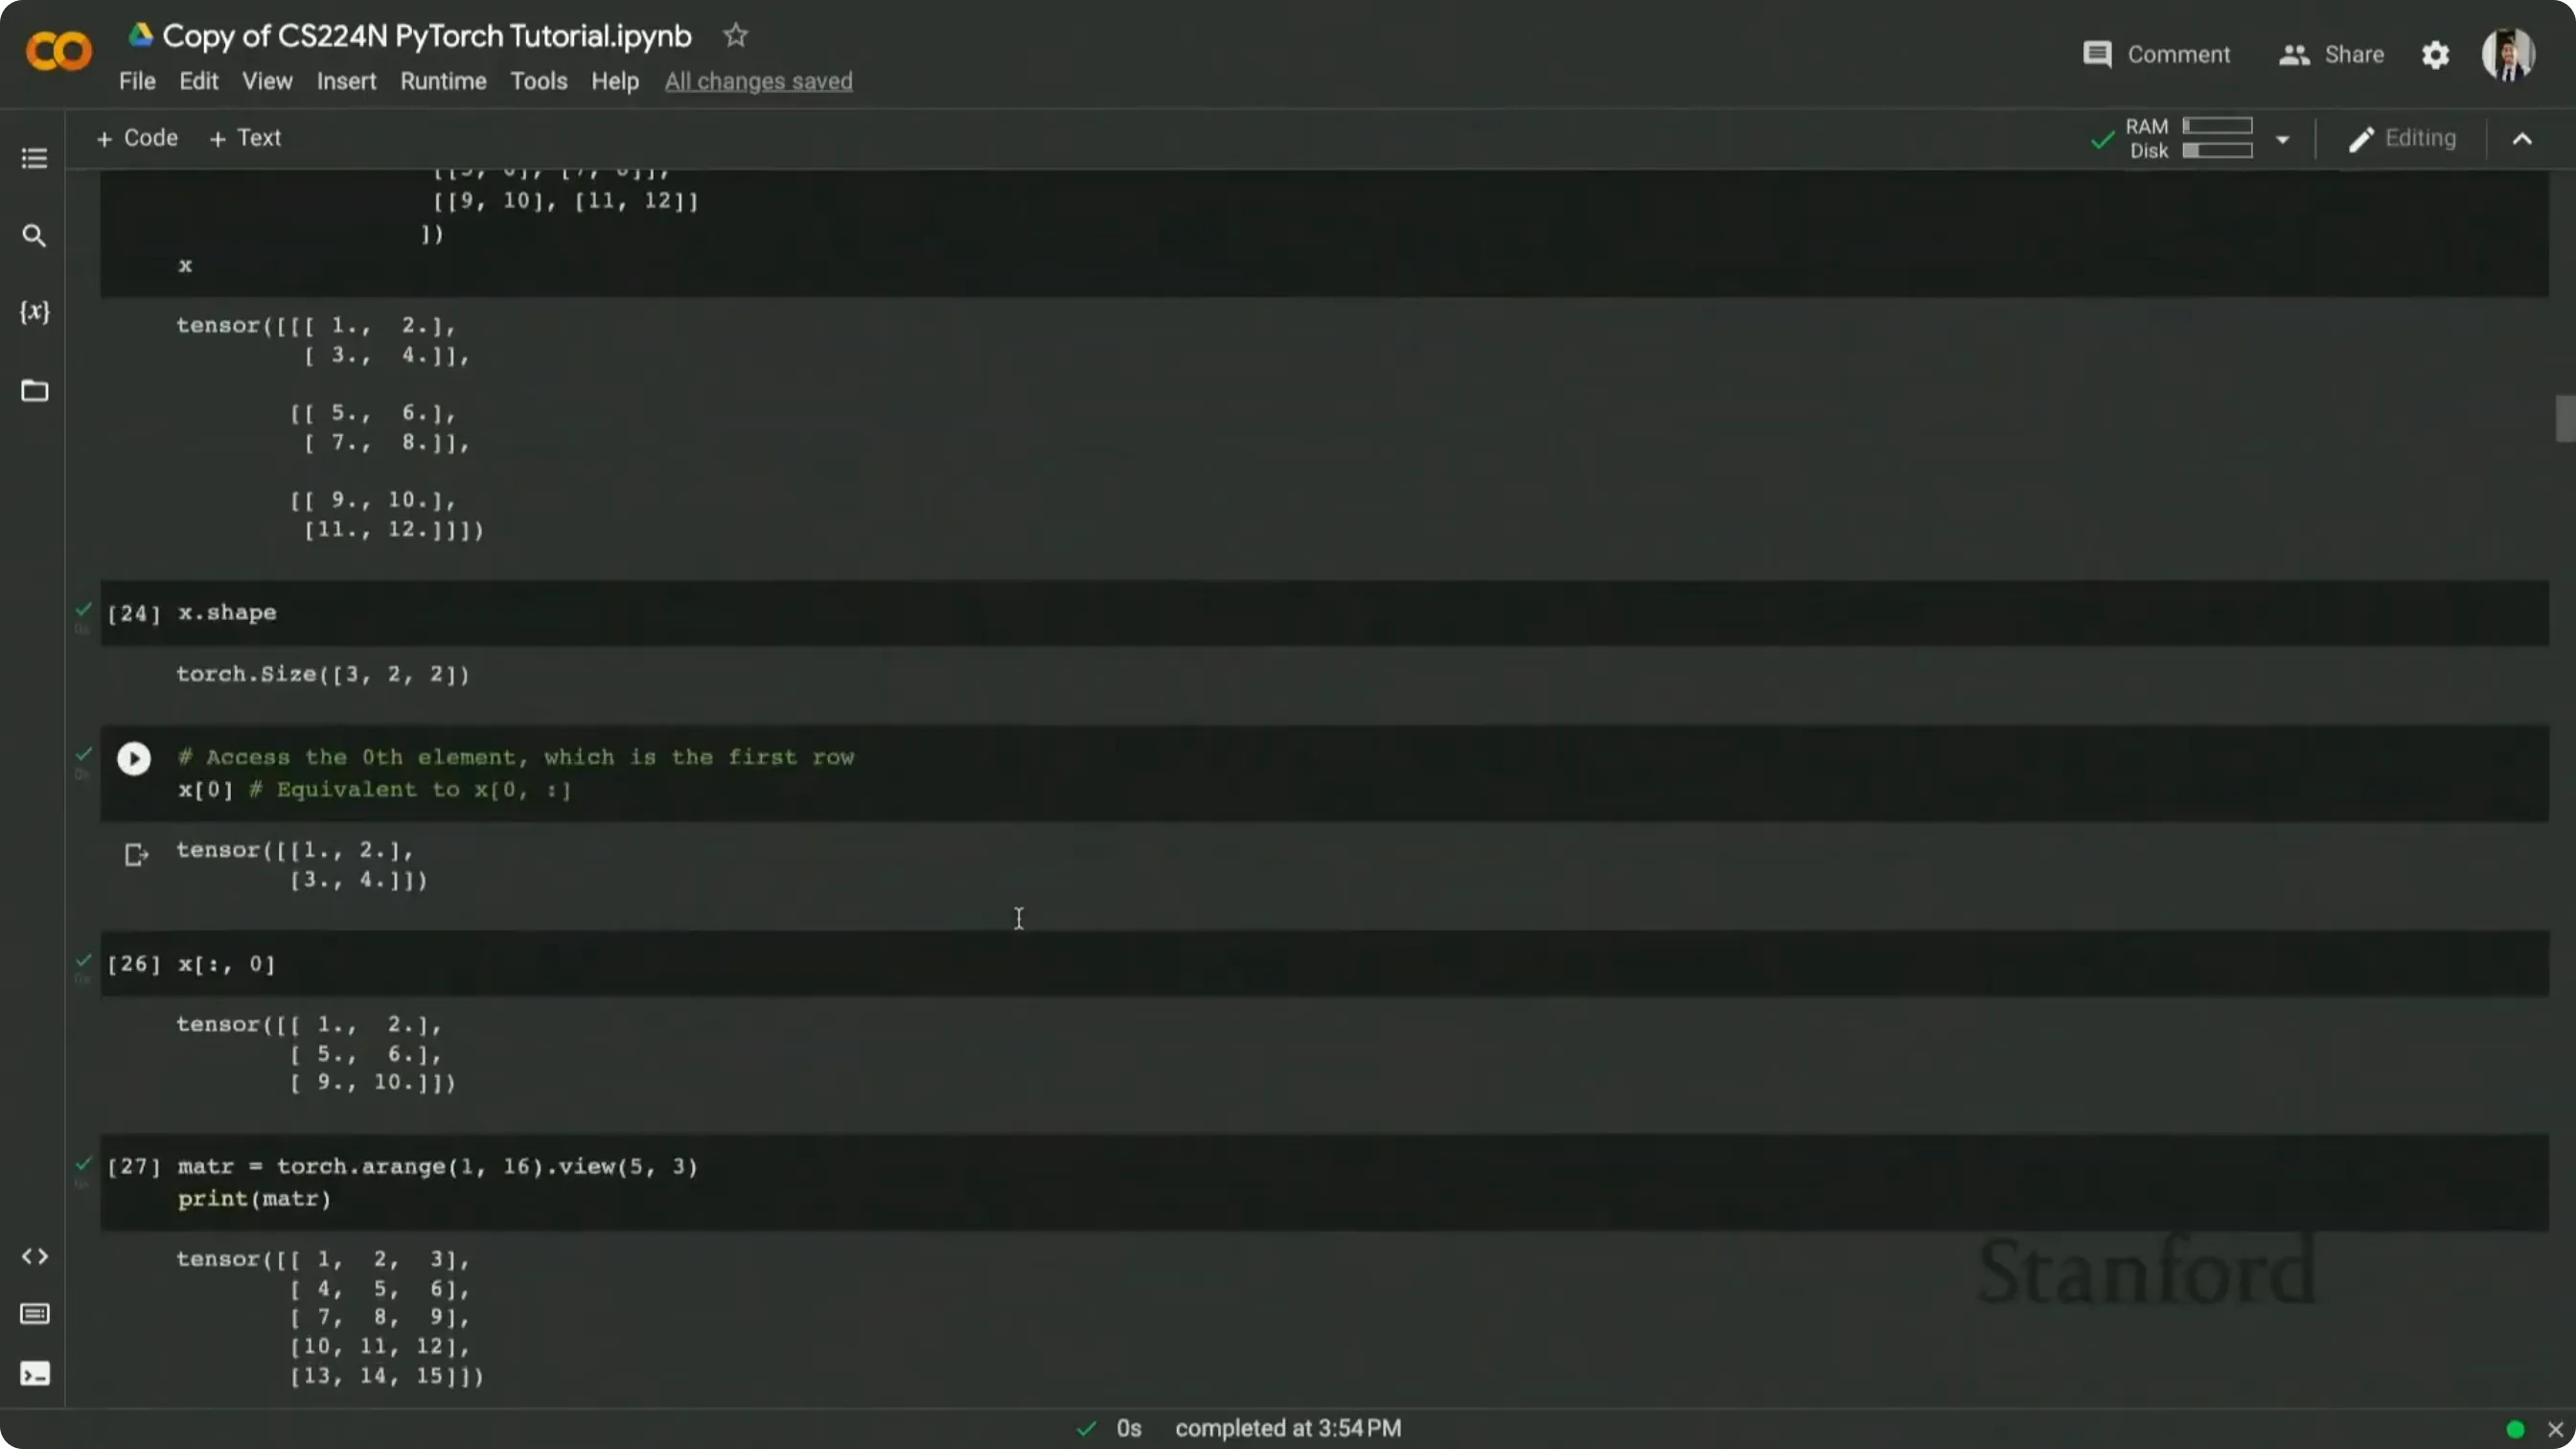Toggle the Editing mode button
This screenshot has height=1449, width=2576.
tap(2402, 138)
